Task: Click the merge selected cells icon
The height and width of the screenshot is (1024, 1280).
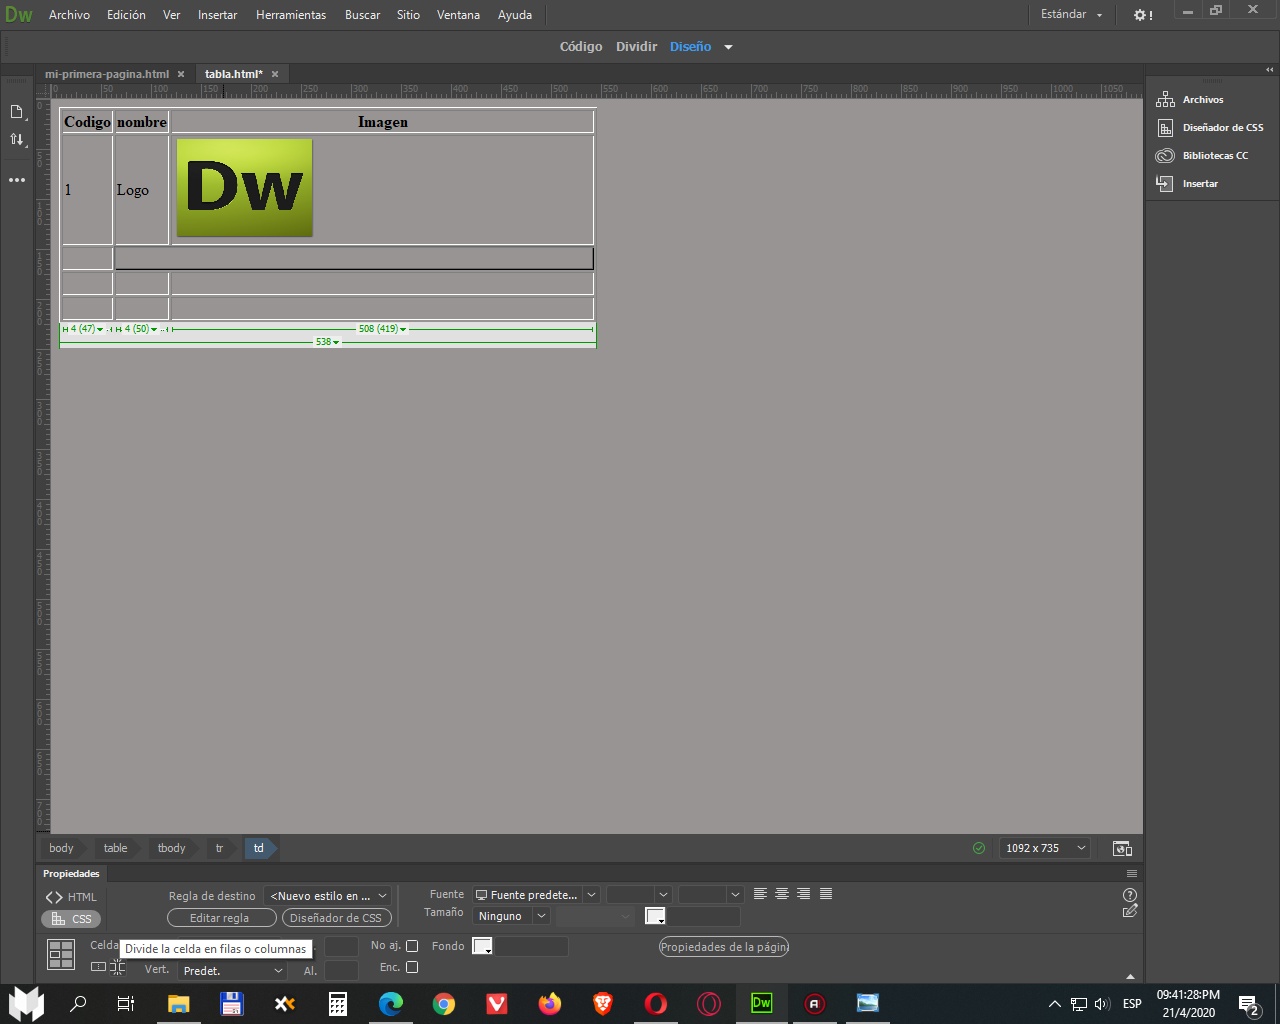Action: click(98, 967)
